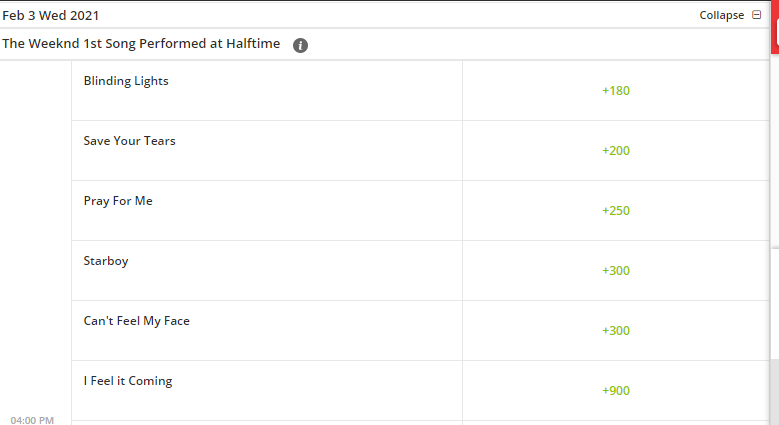Click the Feb 3 Wed 2021 date header
This screenshot has width=779, height=425.
click(x=51, y=15)
